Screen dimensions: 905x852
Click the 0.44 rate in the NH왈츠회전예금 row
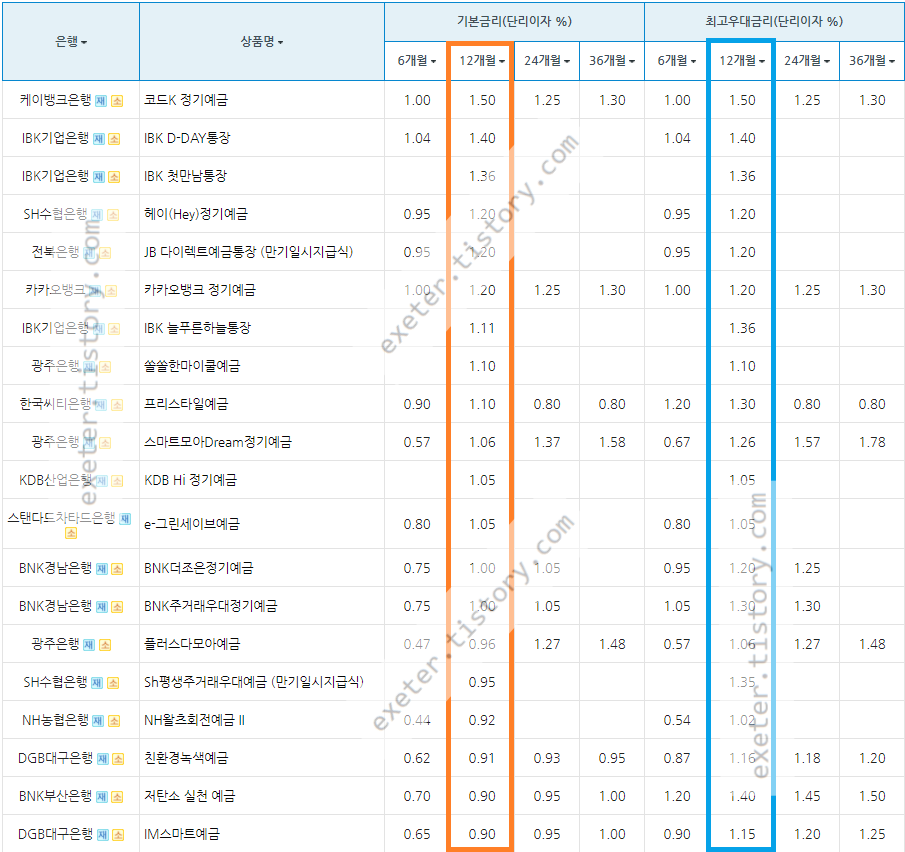tap(417, 720)
